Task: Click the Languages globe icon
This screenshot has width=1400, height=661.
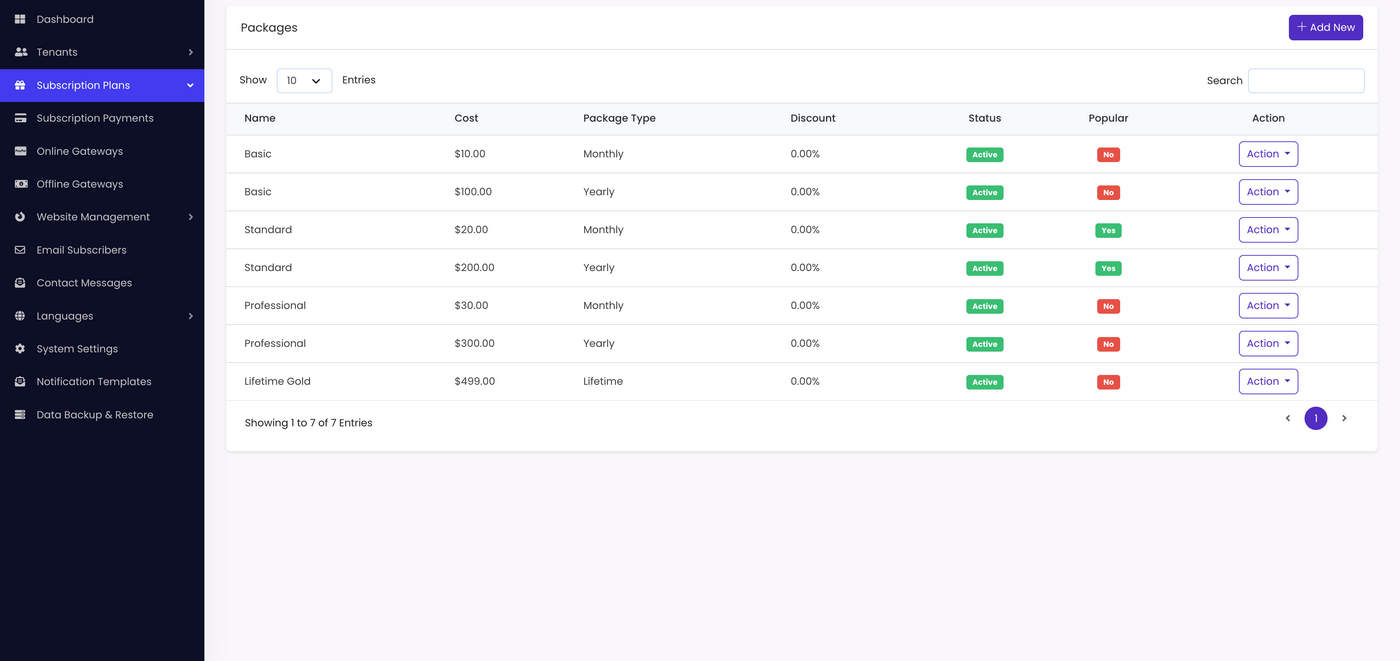Action: [x=20, y=316]
